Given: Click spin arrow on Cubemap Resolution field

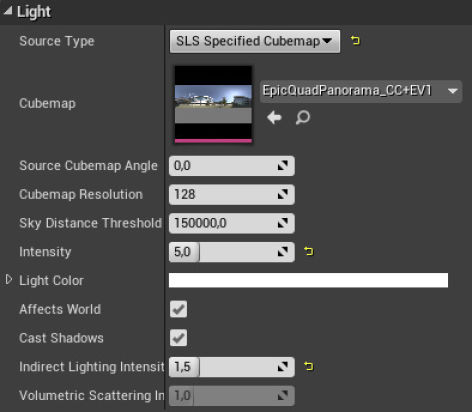Looking at the screenshot, I should pos(283,194).
